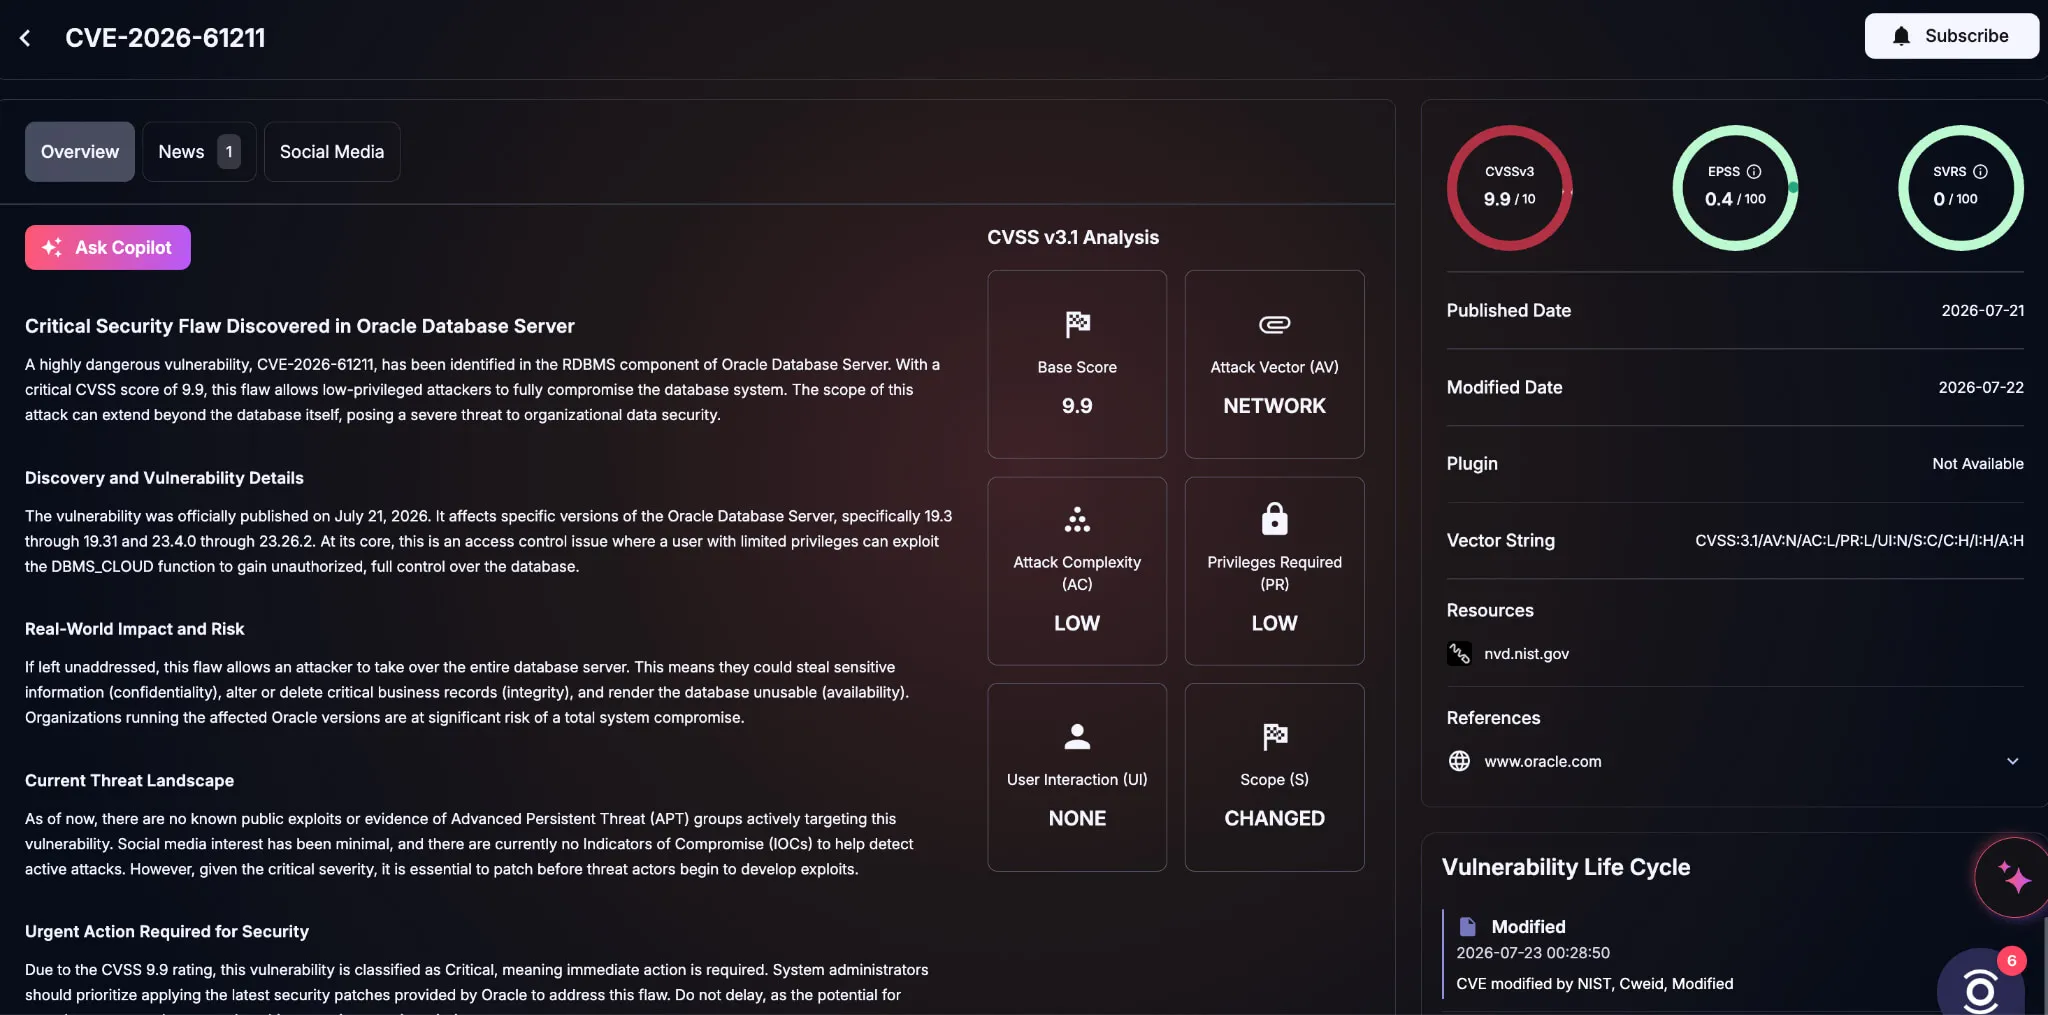Viewport: 2048px width, 1015px height.
Task: Click the User Interaction NONE value
Action: tap(1077, 818)
